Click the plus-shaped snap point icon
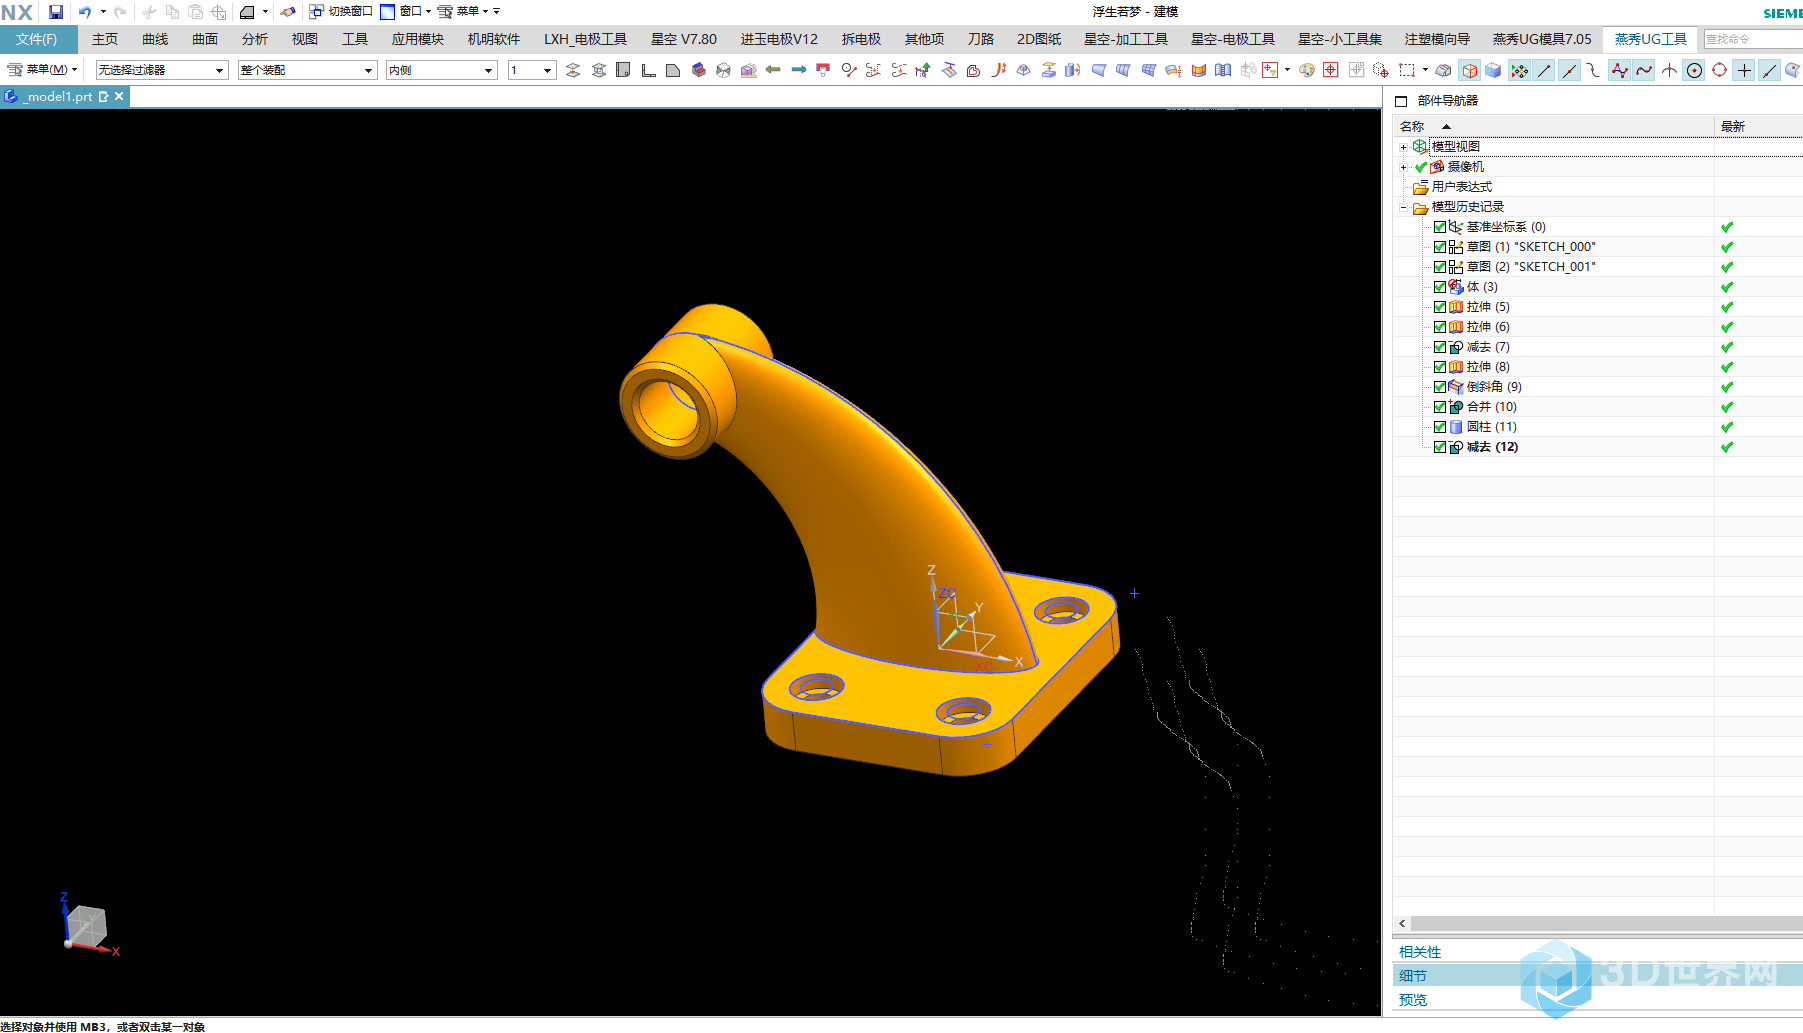This screenshot has width=1803, height=1033. tap(1744, 70)
